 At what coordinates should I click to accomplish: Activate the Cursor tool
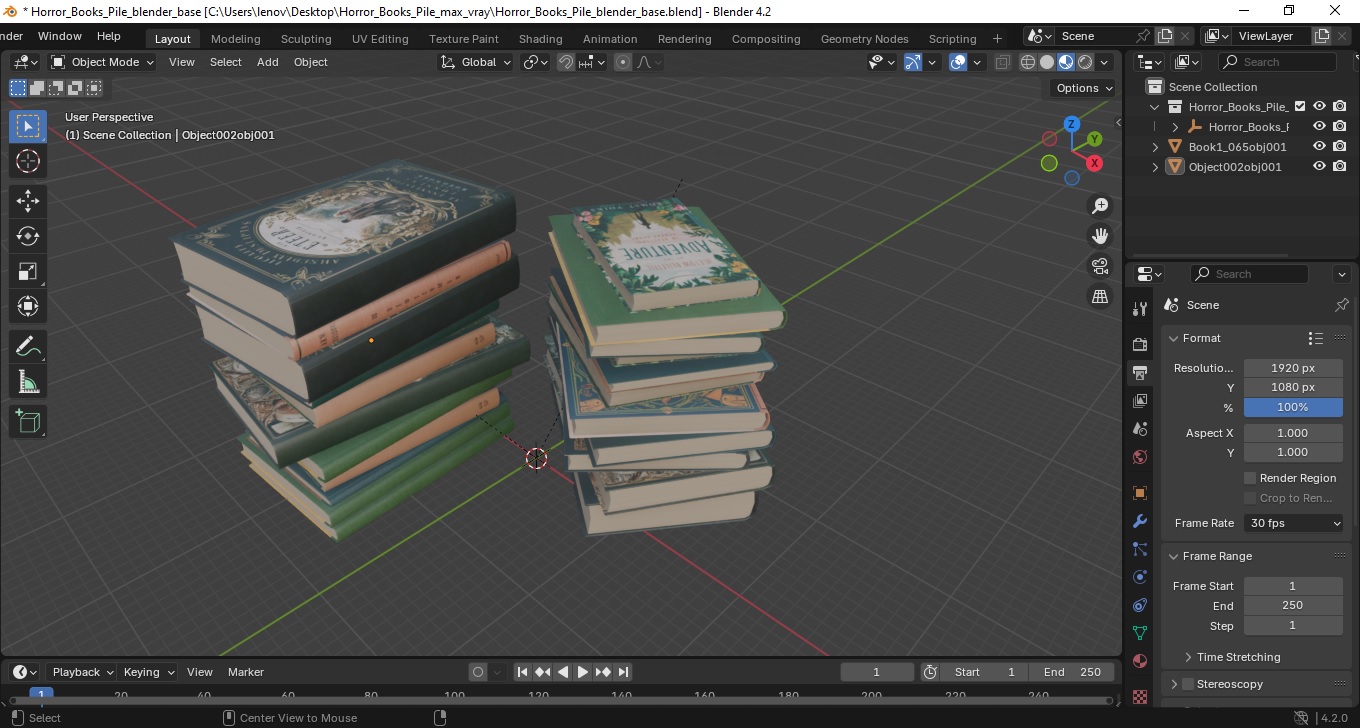click(x=28, y=161)
